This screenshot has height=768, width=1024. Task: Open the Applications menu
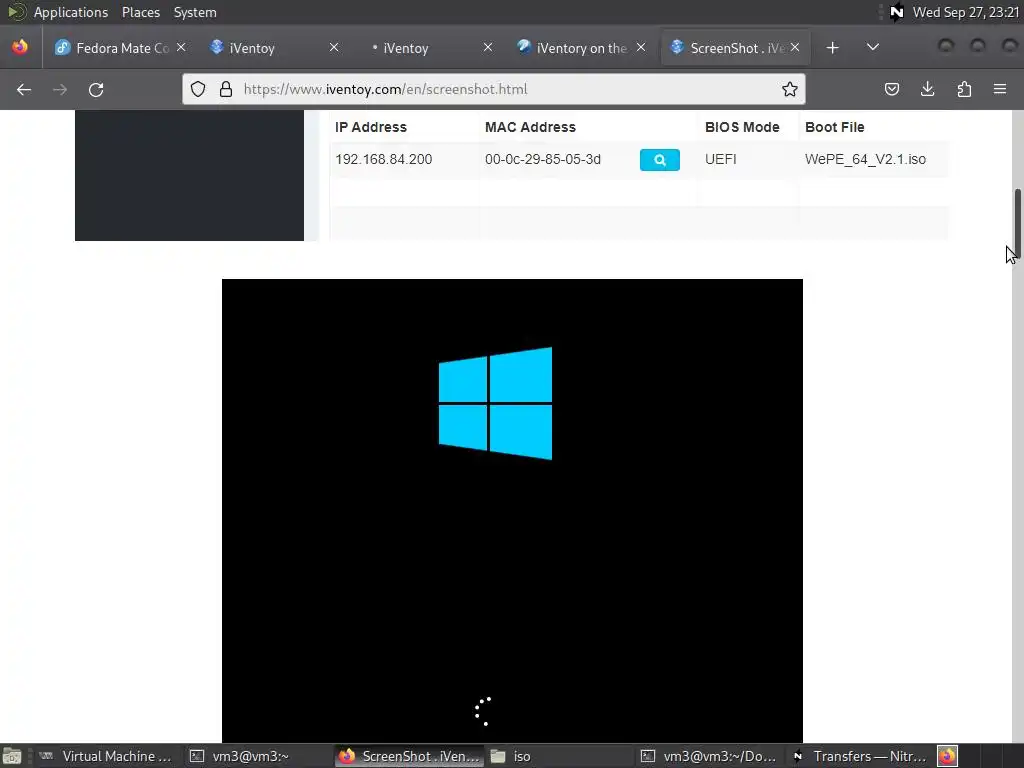71,12
